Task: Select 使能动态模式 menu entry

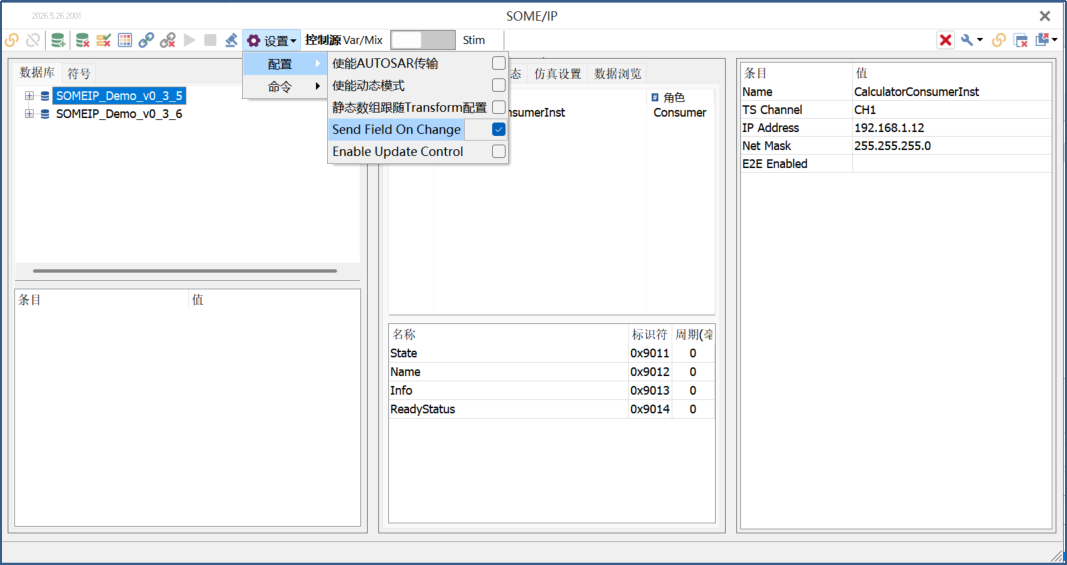Action: (368, 86)
